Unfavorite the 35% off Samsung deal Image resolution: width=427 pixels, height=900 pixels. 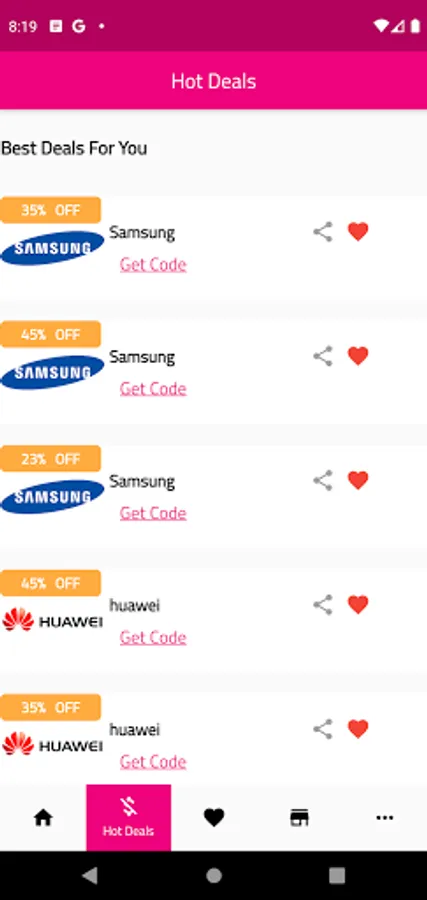pos(358,232)
